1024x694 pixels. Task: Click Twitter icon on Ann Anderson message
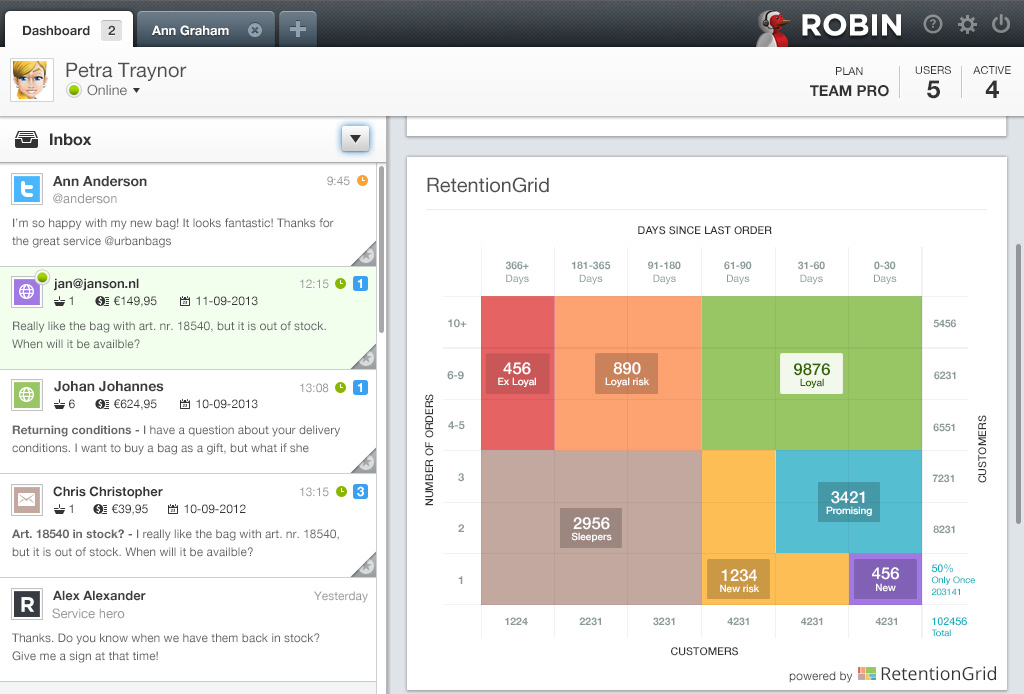tap(27, 189)
